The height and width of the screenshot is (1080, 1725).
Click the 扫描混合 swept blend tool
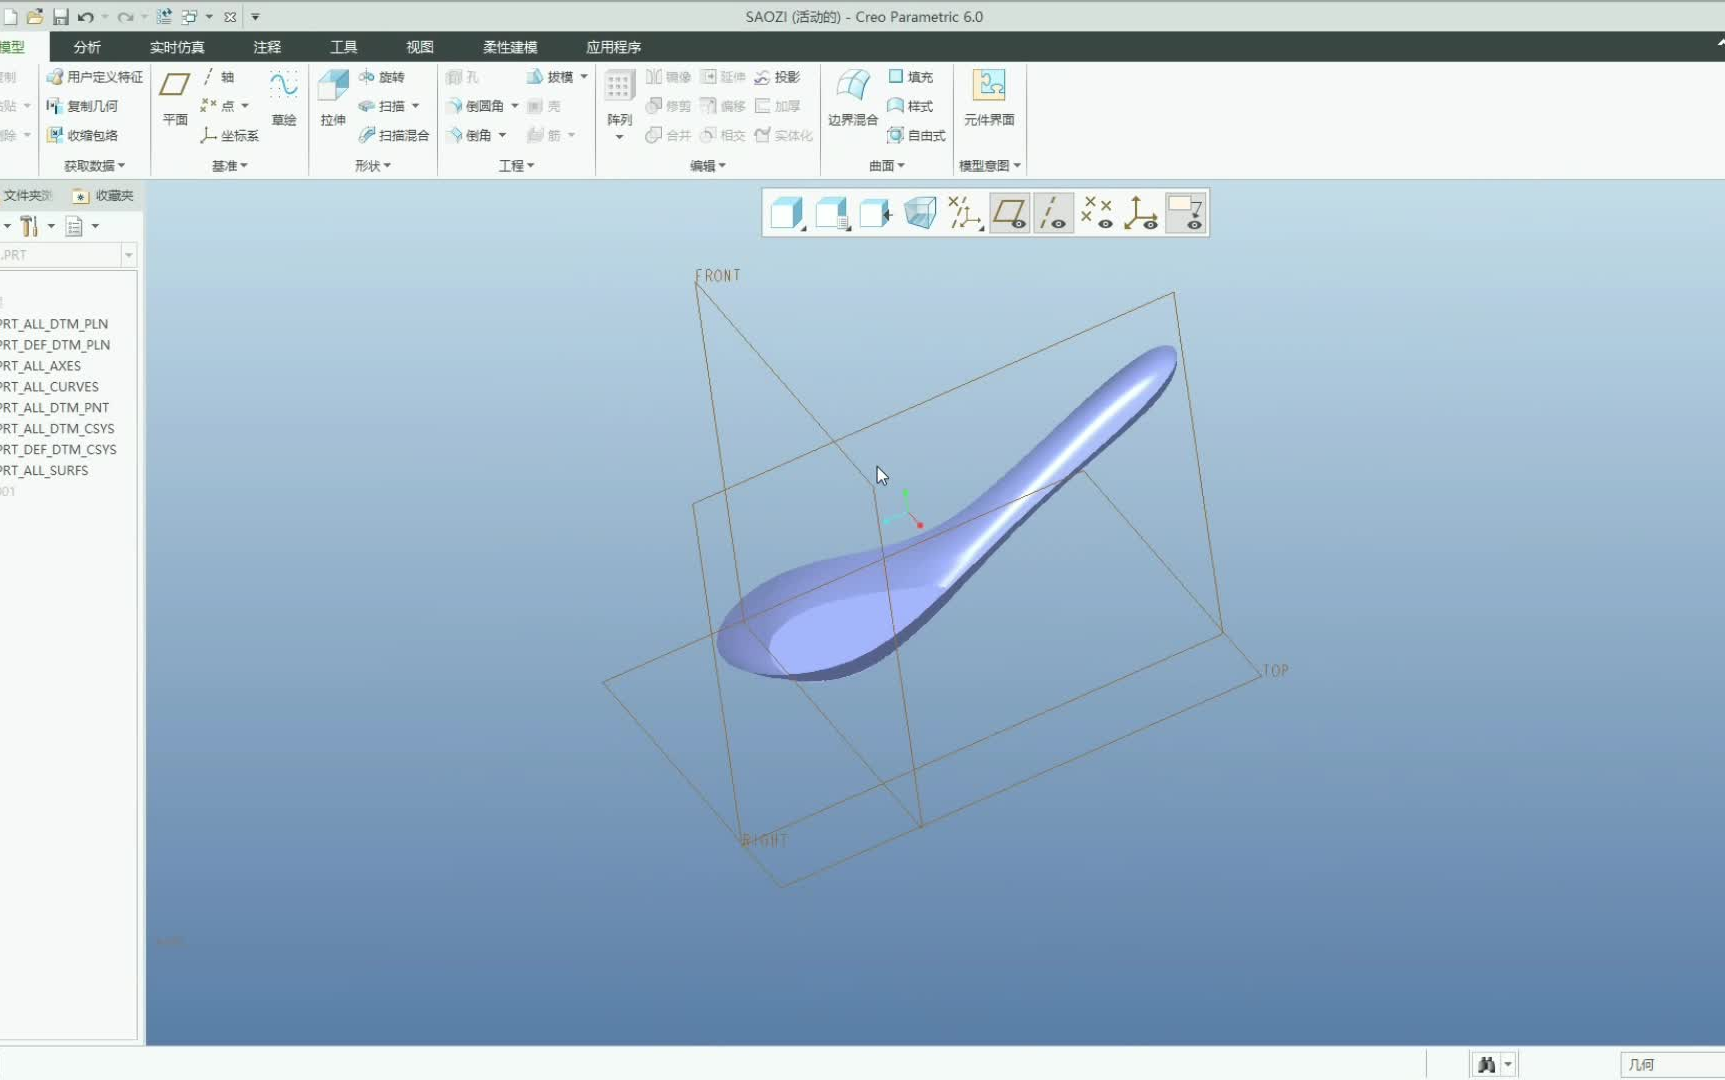[x=394, y=135]
